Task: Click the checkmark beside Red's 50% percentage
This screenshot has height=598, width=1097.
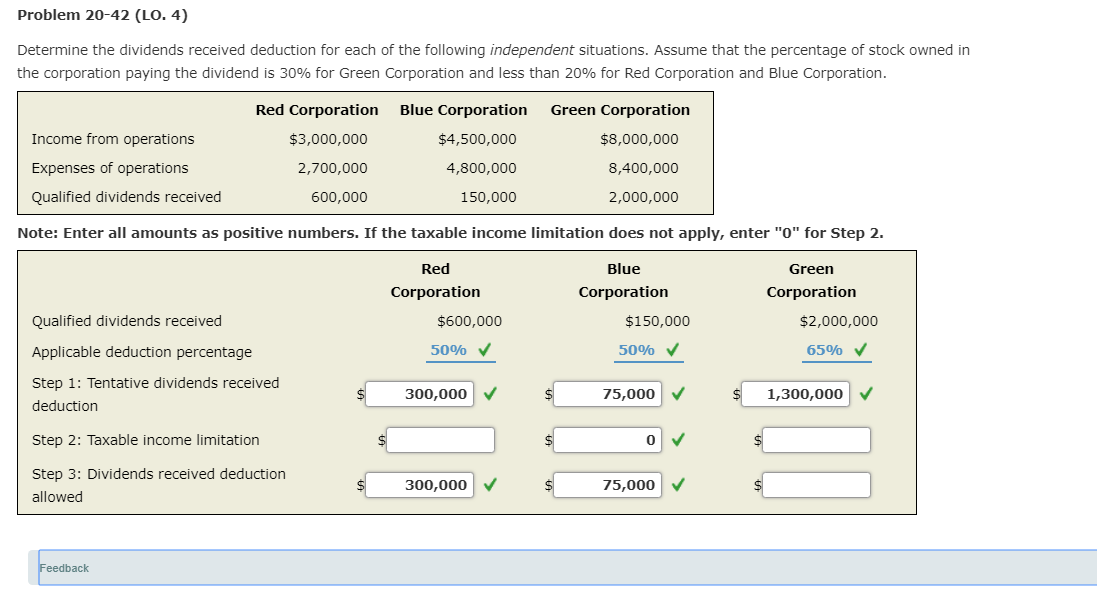Action: click(x=486, y=349)
